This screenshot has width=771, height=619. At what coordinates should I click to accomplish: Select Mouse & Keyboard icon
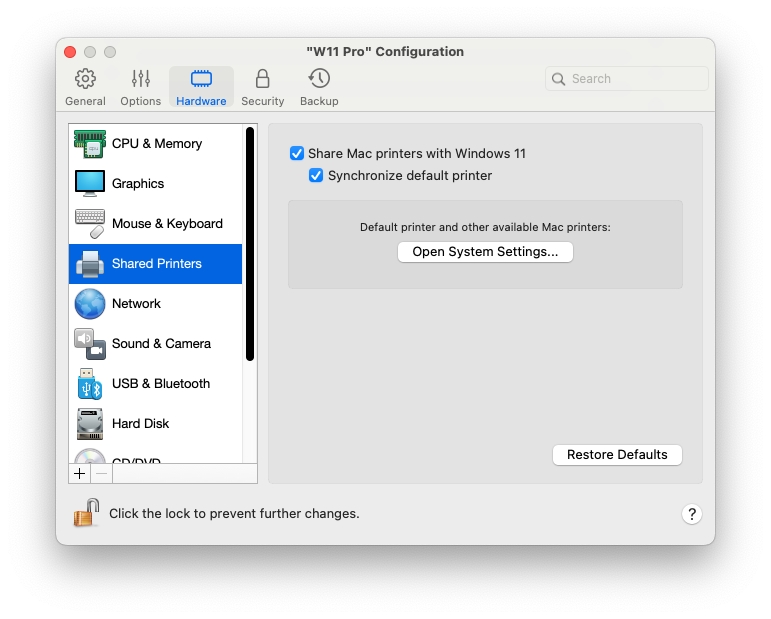[x=90, y=224]
